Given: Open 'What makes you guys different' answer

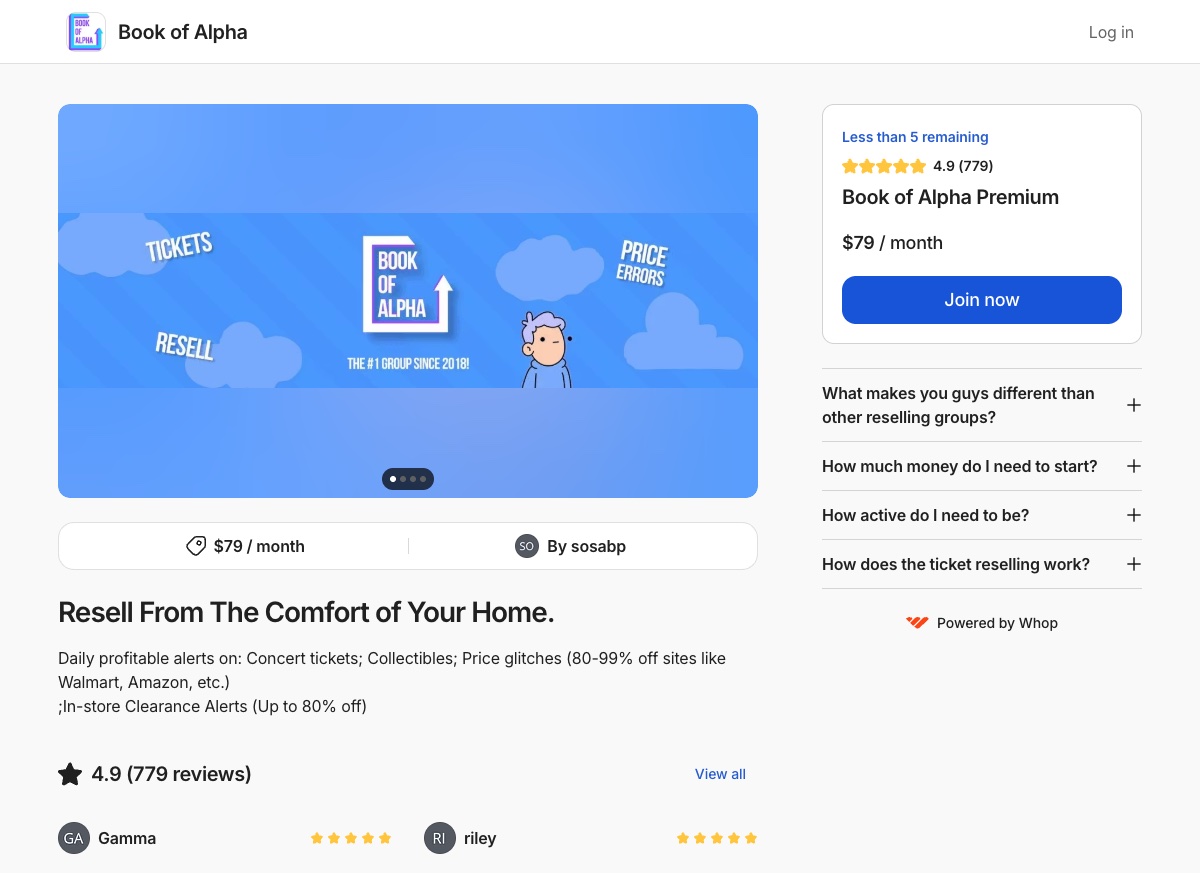Looking at the screenshot, I should 1133,405.
